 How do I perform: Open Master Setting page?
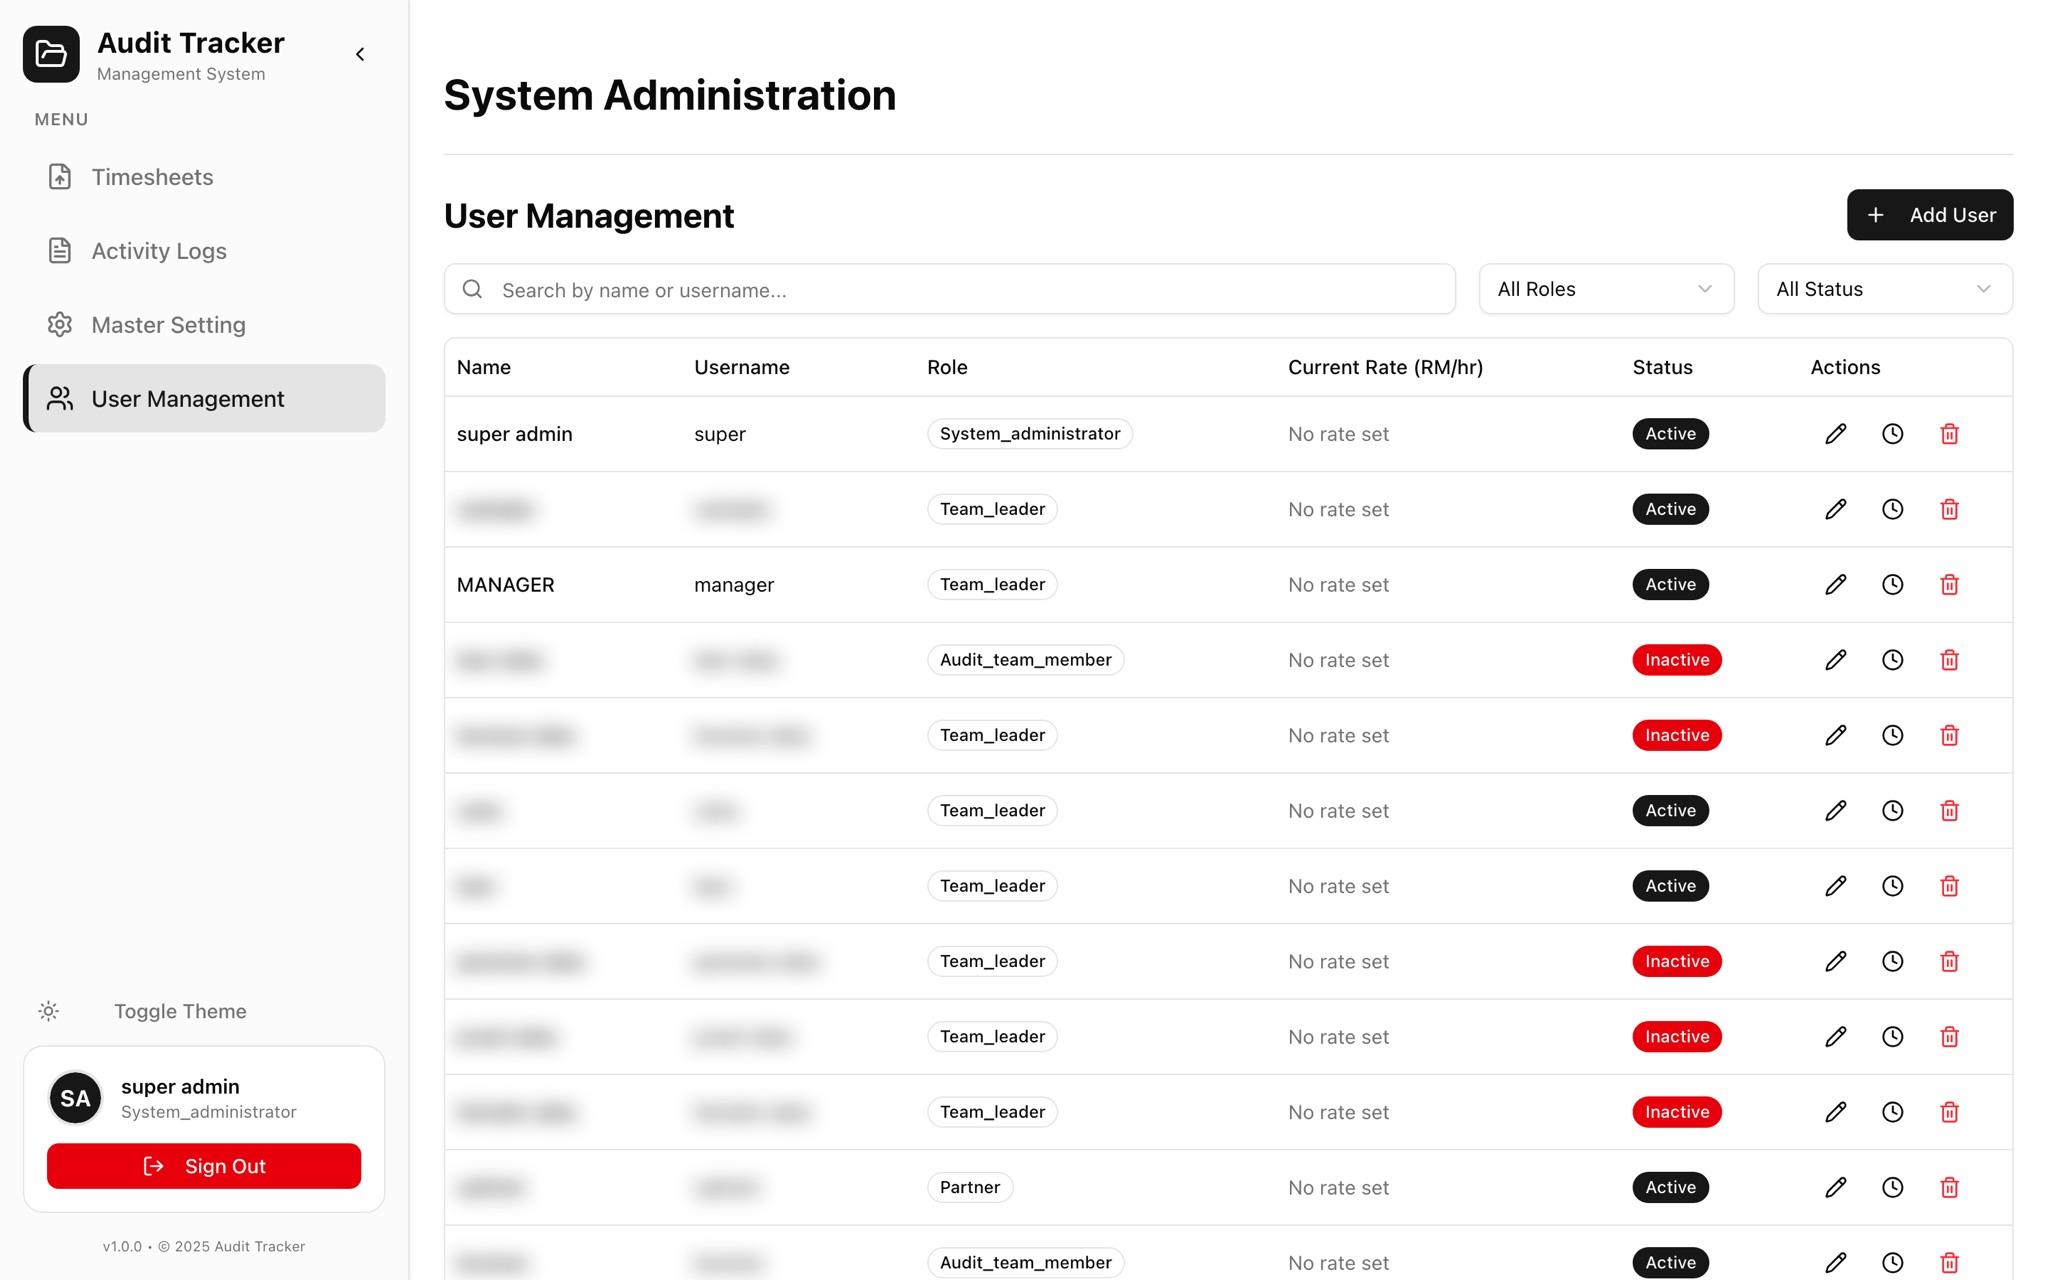(x=204, y=325)
